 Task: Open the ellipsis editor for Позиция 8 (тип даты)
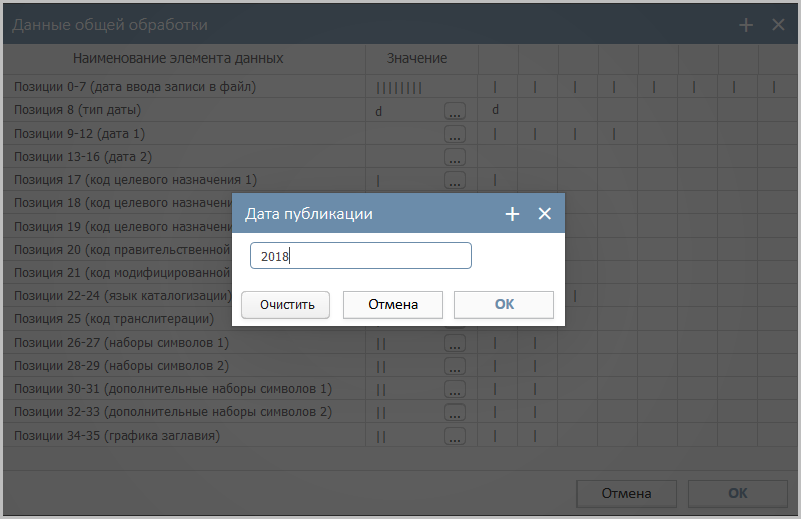(x=455, y=111)
